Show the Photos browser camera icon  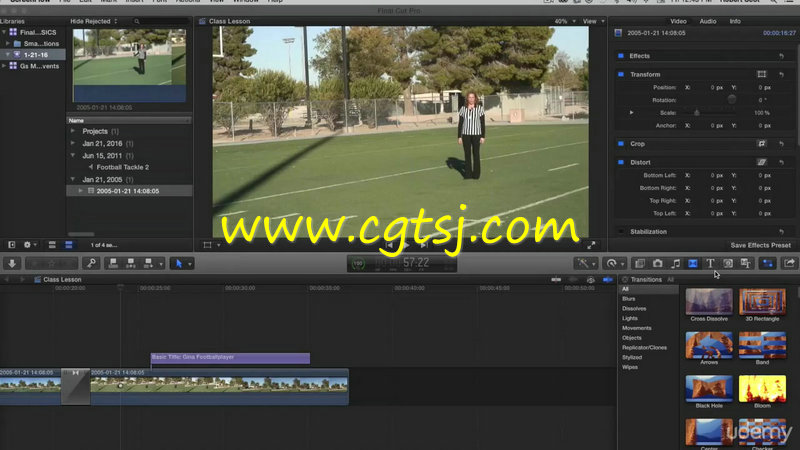point(657,263)
